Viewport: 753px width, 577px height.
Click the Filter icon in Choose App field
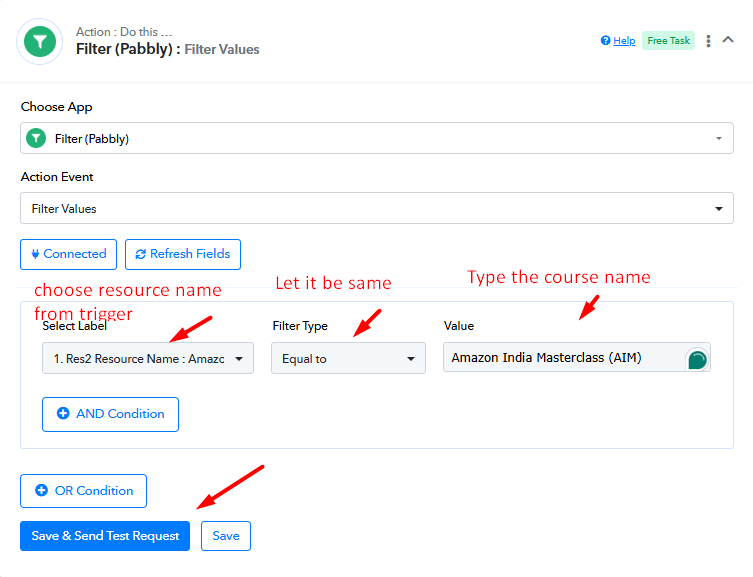click(36, 138)
